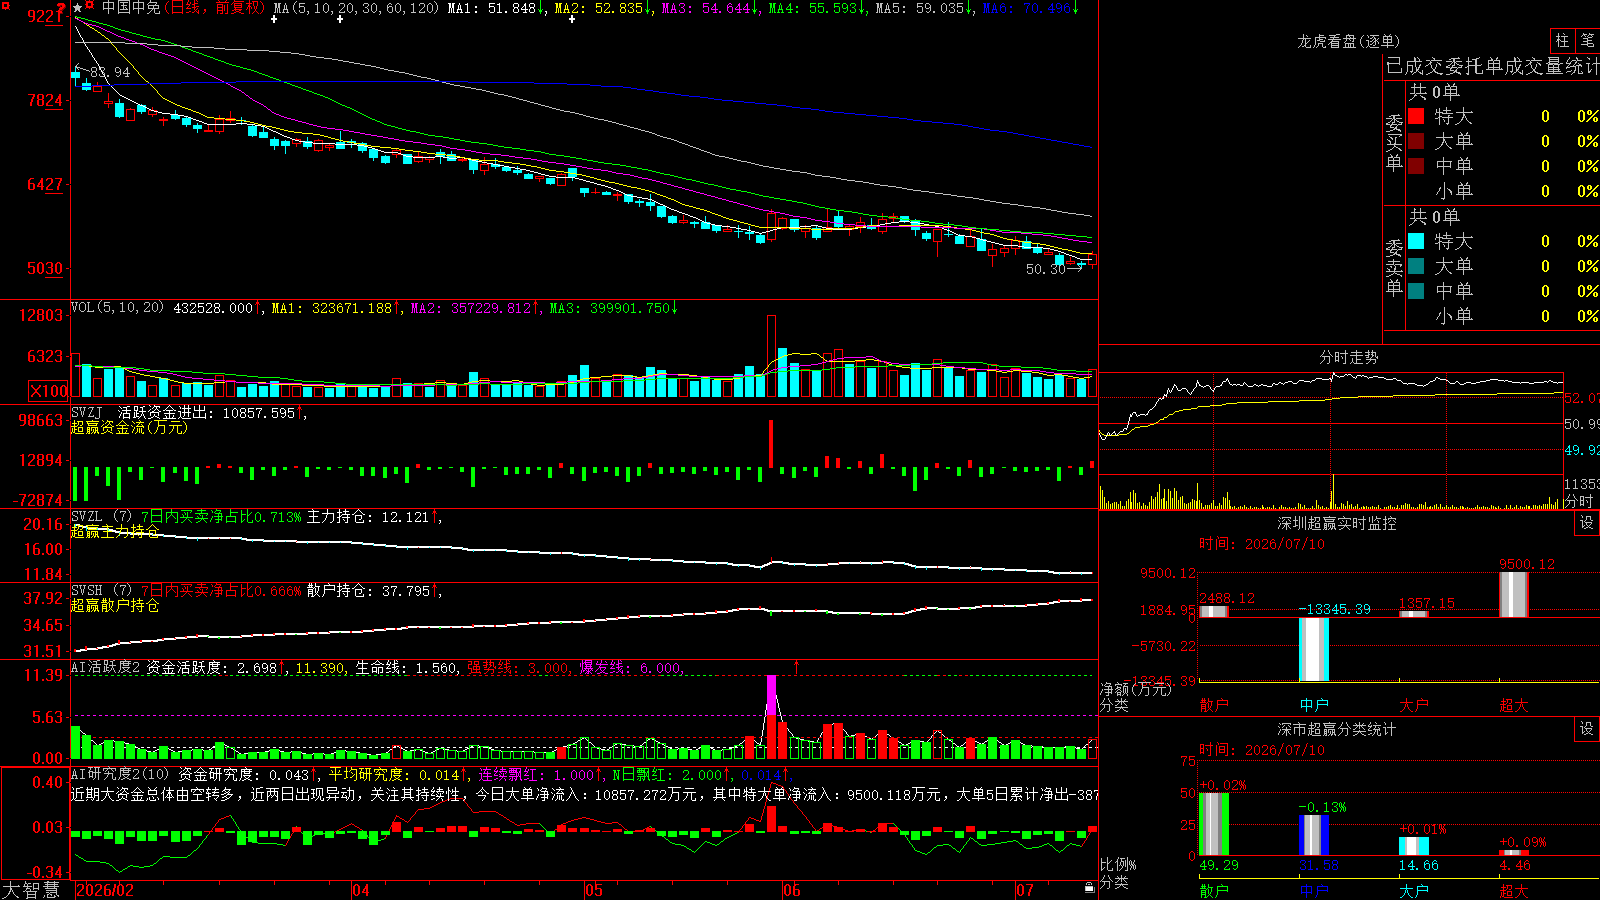Click the red gear icon next to the star
The image size is (1600, 900).
pyautogui.click(x=89, y=4)
